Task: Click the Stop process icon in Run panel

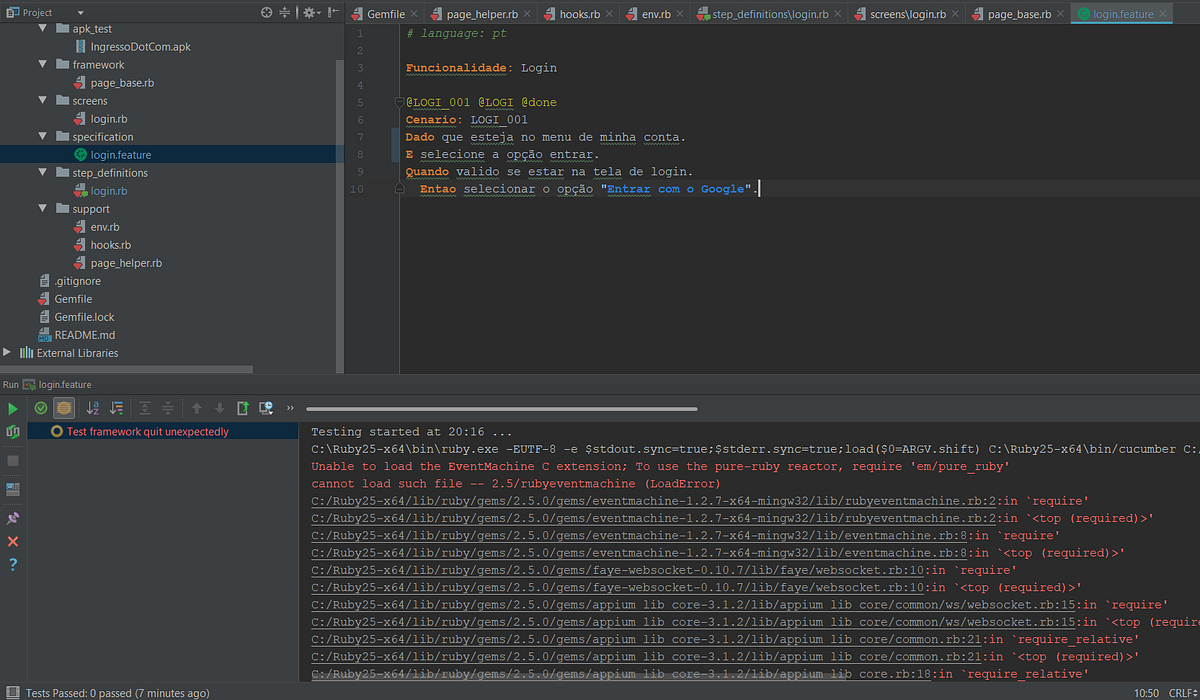Action: coord(13,460)
